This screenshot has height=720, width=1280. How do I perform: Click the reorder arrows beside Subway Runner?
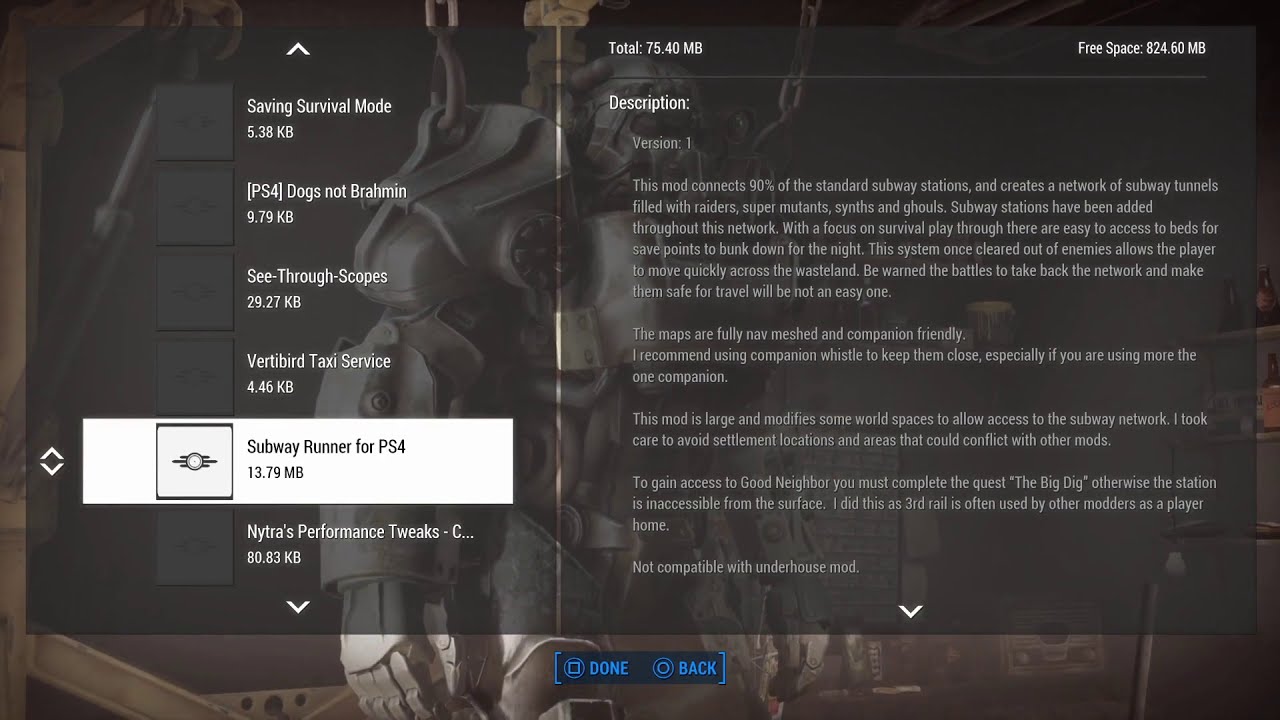click(x=52, y=461)
